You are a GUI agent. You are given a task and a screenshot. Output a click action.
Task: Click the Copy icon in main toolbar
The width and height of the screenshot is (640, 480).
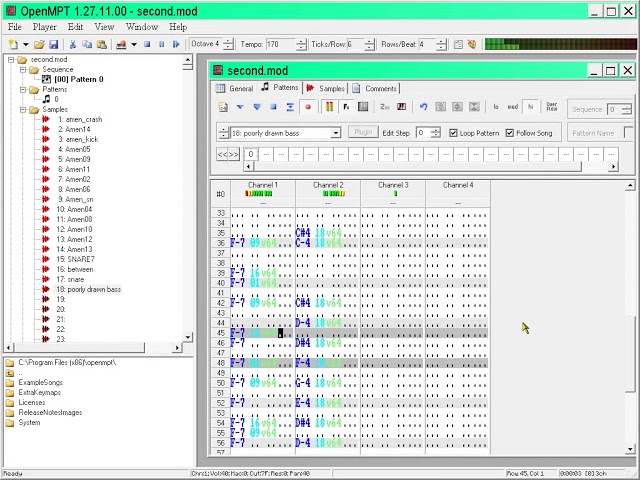(87, 44)
